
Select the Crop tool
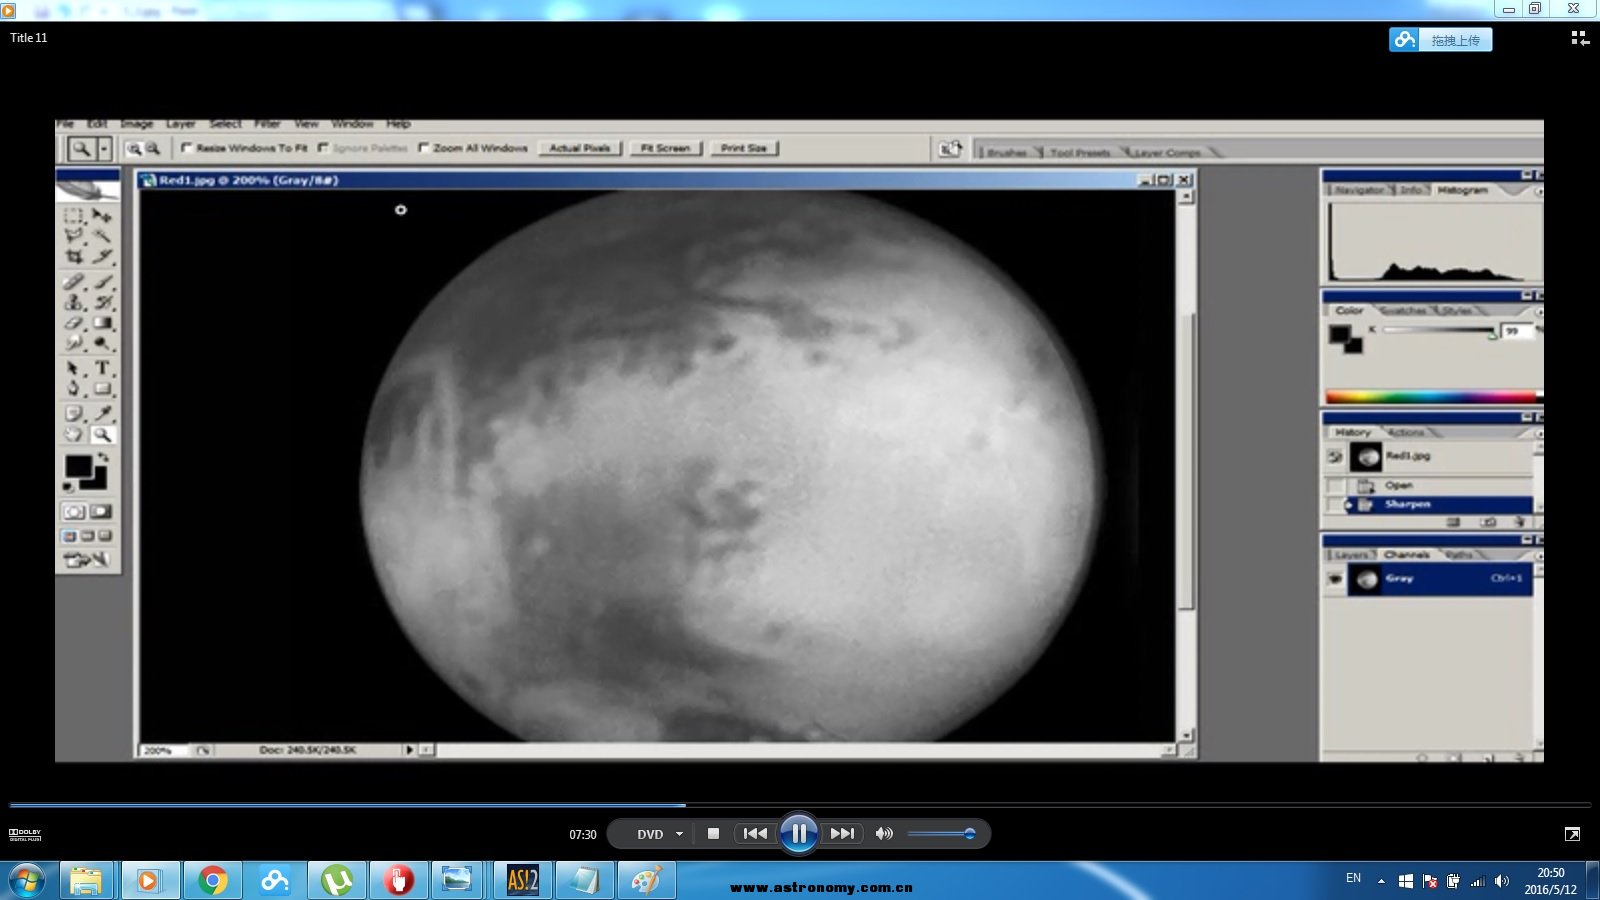(74, 256)
